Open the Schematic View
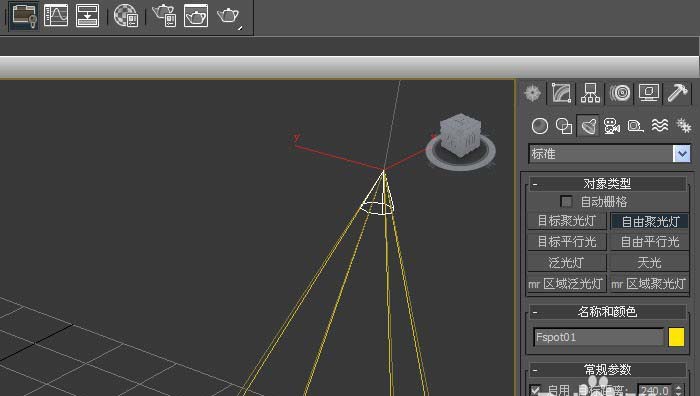Viewport: 700px width, 396px height. pyautogui.click(x=88, y=16)
